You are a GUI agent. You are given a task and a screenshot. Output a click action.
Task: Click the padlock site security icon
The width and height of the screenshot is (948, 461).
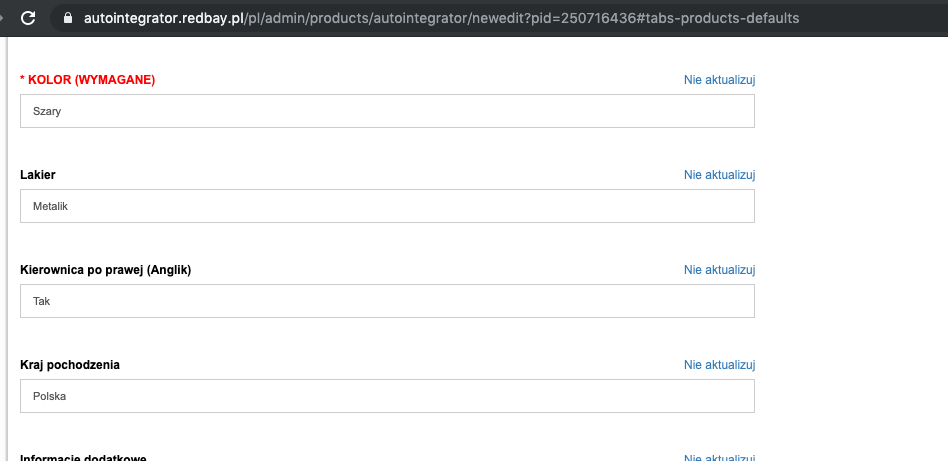[68, 18]
